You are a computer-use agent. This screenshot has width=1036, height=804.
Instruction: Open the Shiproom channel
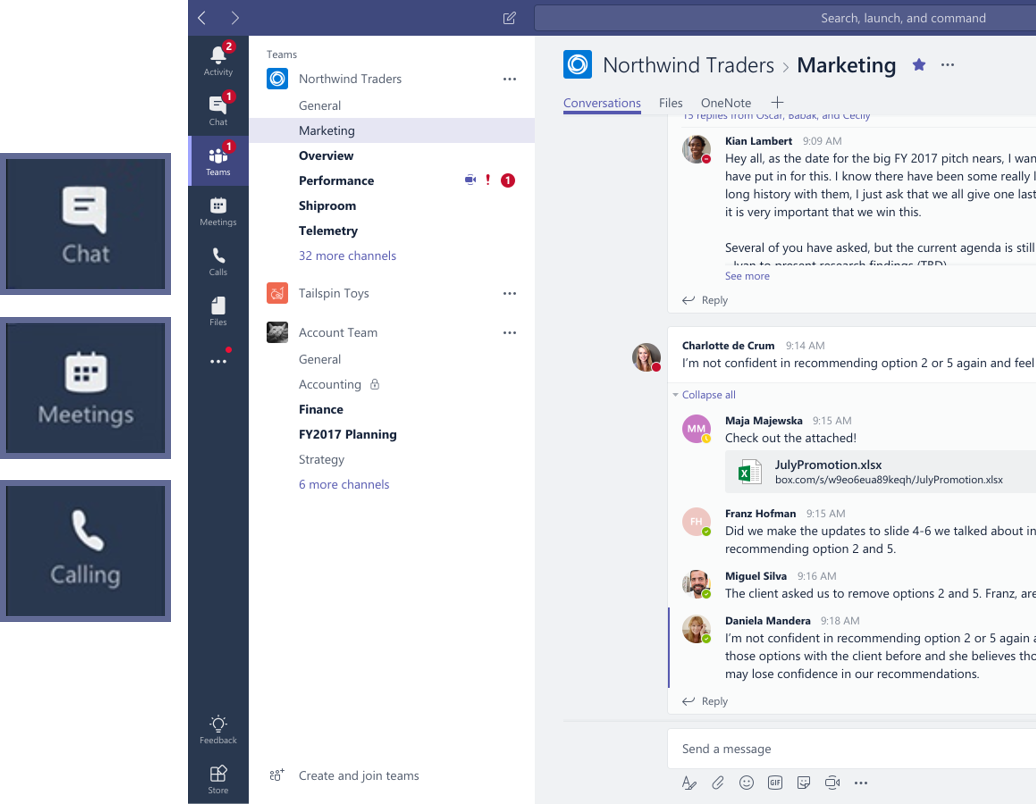click(327, 206)
